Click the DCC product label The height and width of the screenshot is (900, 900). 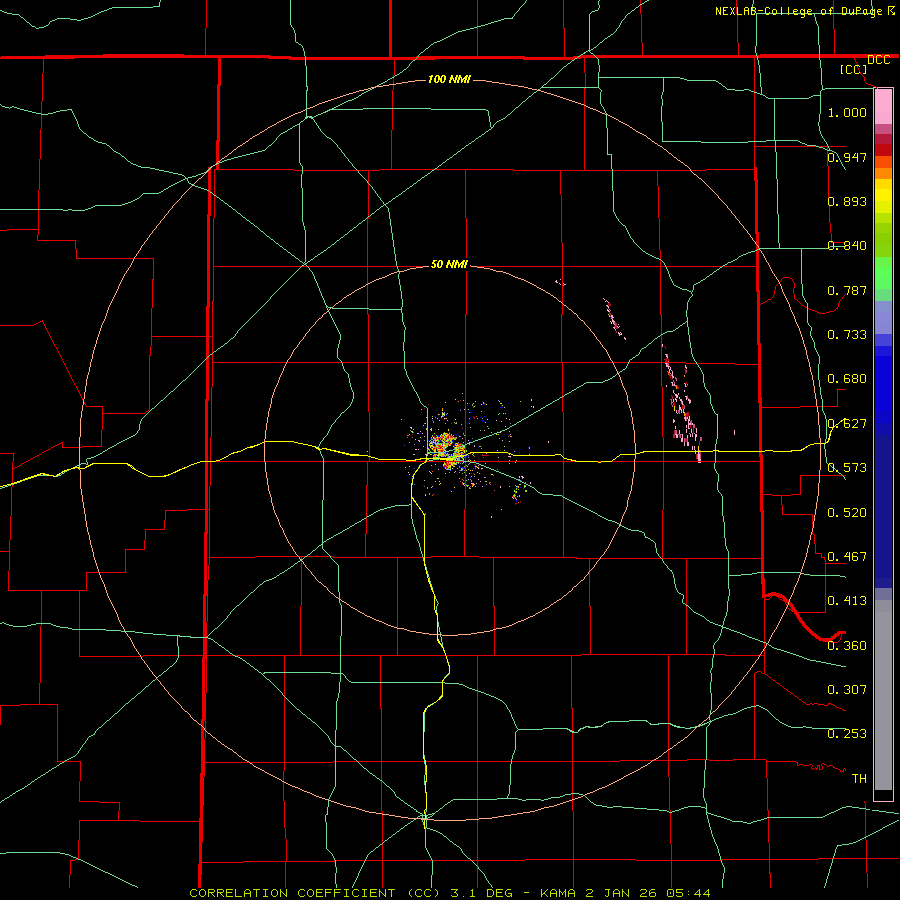tap(878, 60)
